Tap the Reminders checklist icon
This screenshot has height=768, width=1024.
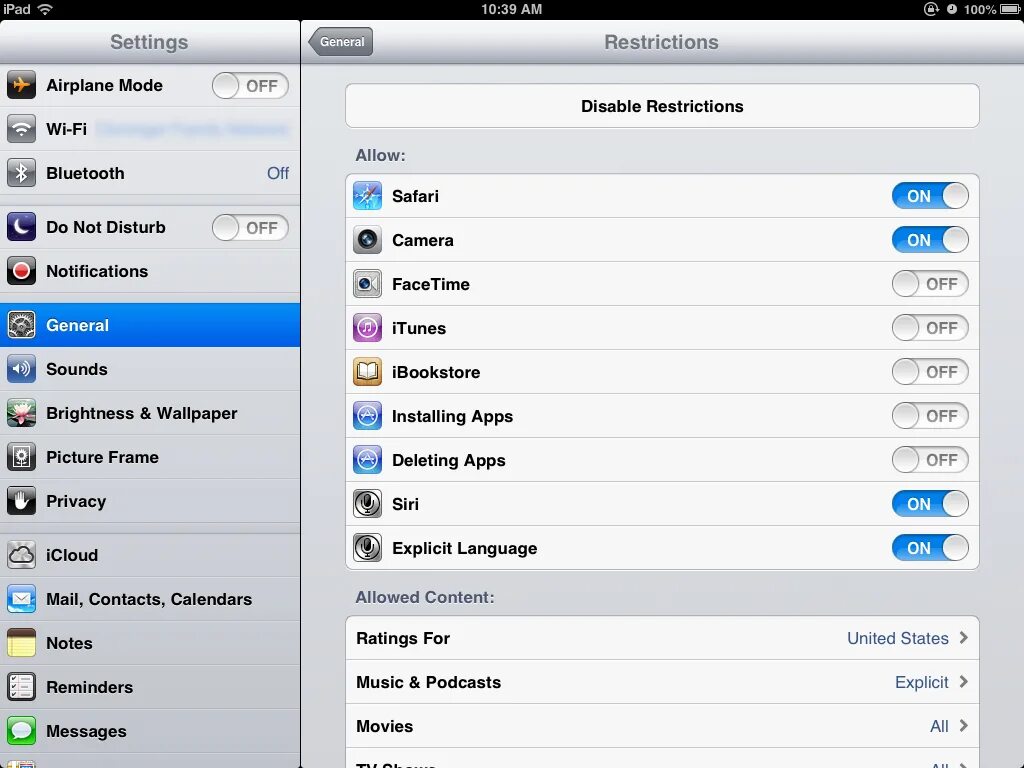tap(22, 687)
